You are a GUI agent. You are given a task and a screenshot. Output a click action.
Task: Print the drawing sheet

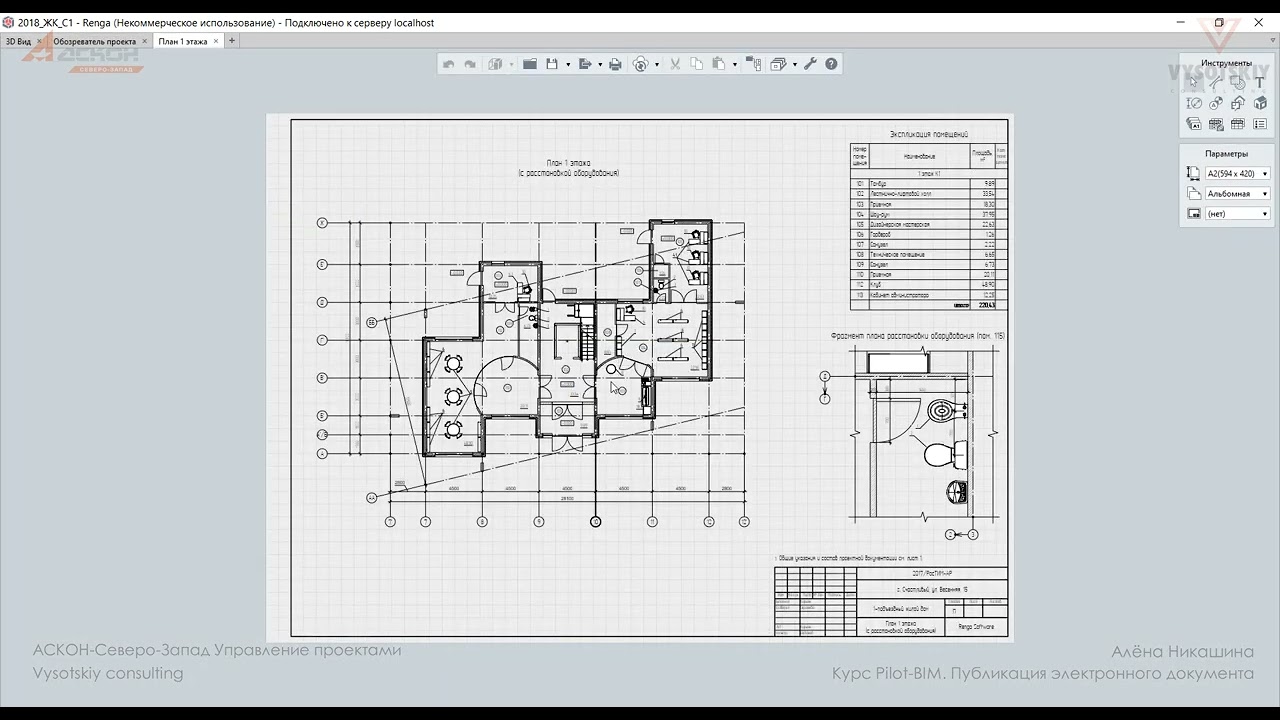(x=615, y=64)
